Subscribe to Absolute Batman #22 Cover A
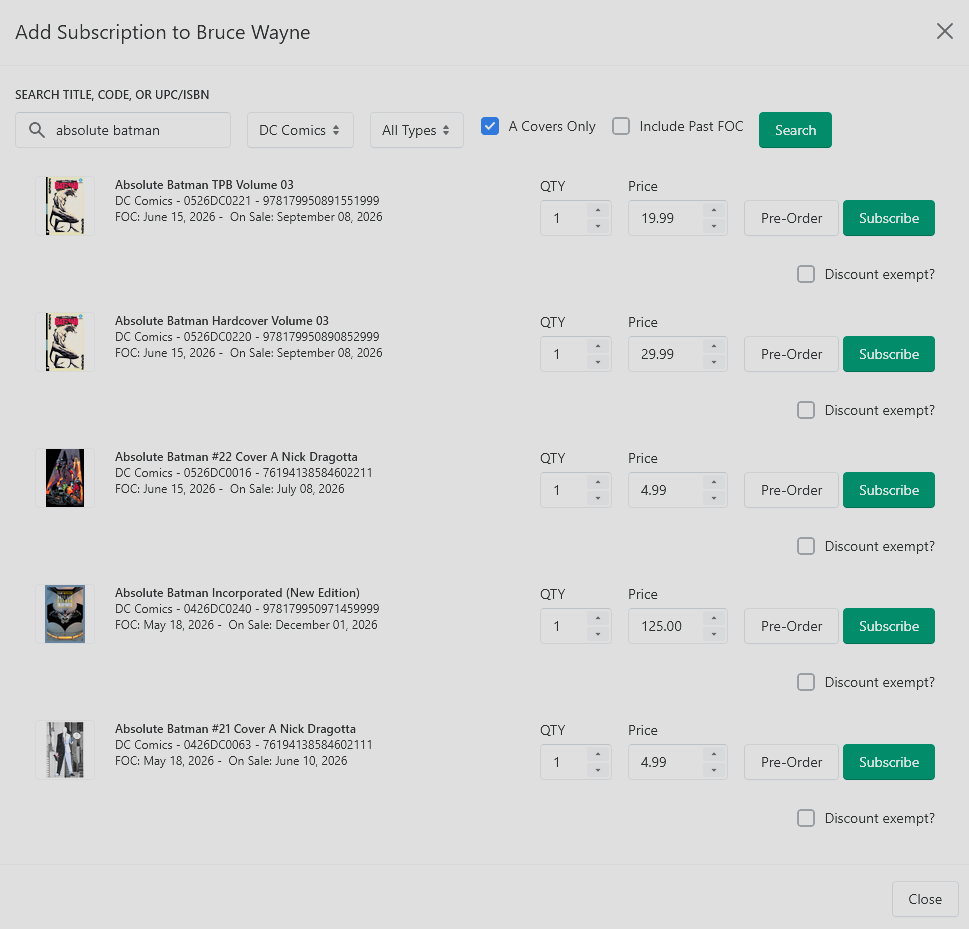969x929 pixels. pyautogui.click(x=889, y=490)
